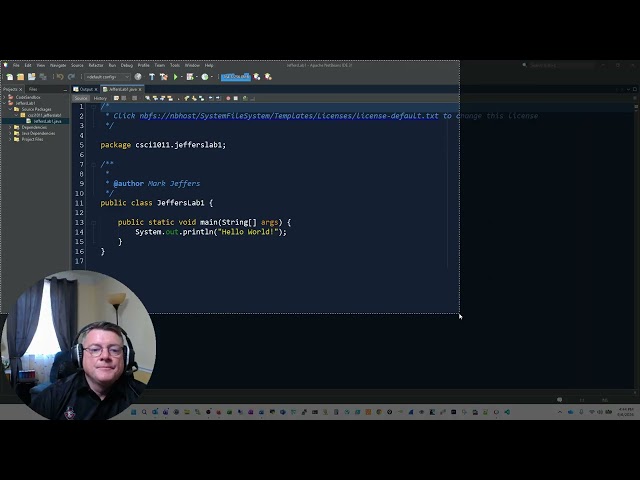Expand the Dependencies node
Image resolution: width=640 pixels, height=480 pixels.
tap(10, 127)
